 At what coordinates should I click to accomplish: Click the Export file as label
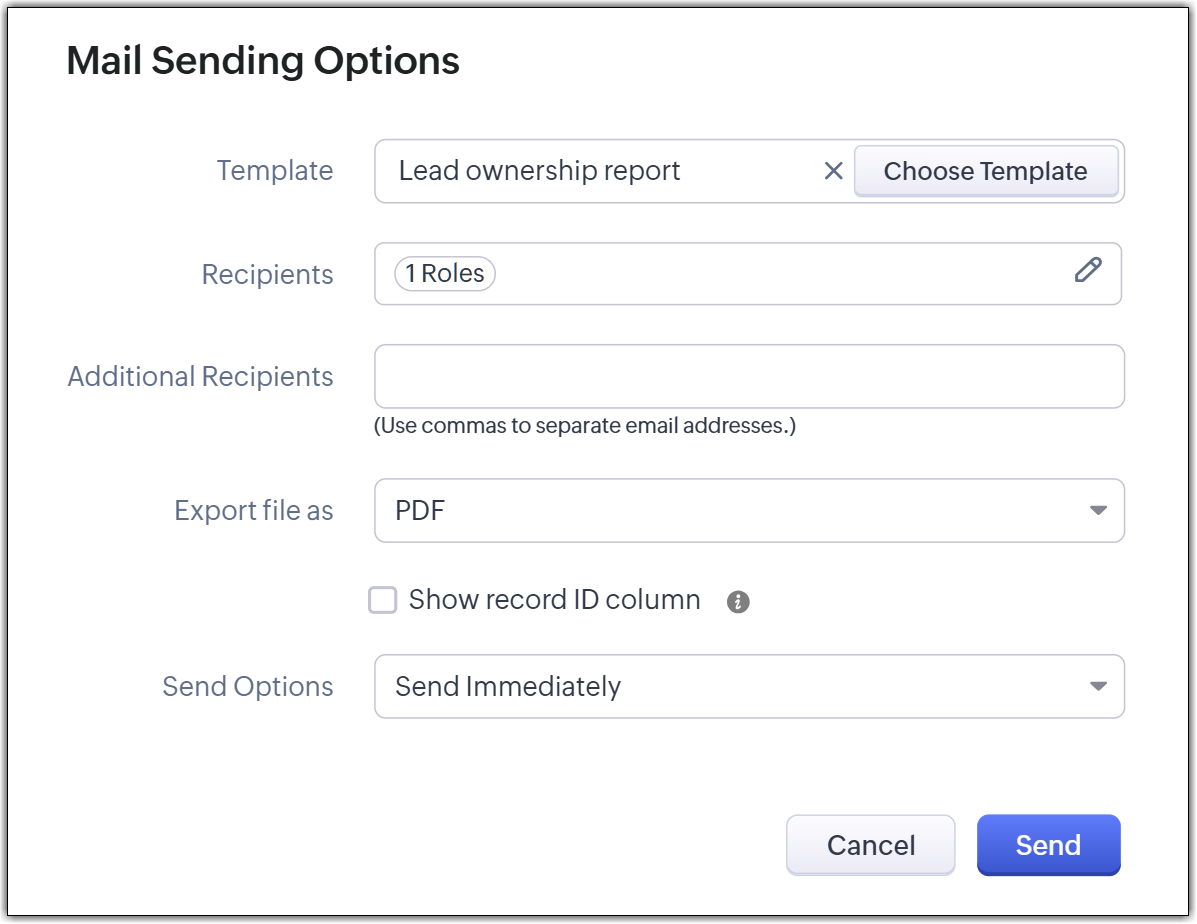253,511
